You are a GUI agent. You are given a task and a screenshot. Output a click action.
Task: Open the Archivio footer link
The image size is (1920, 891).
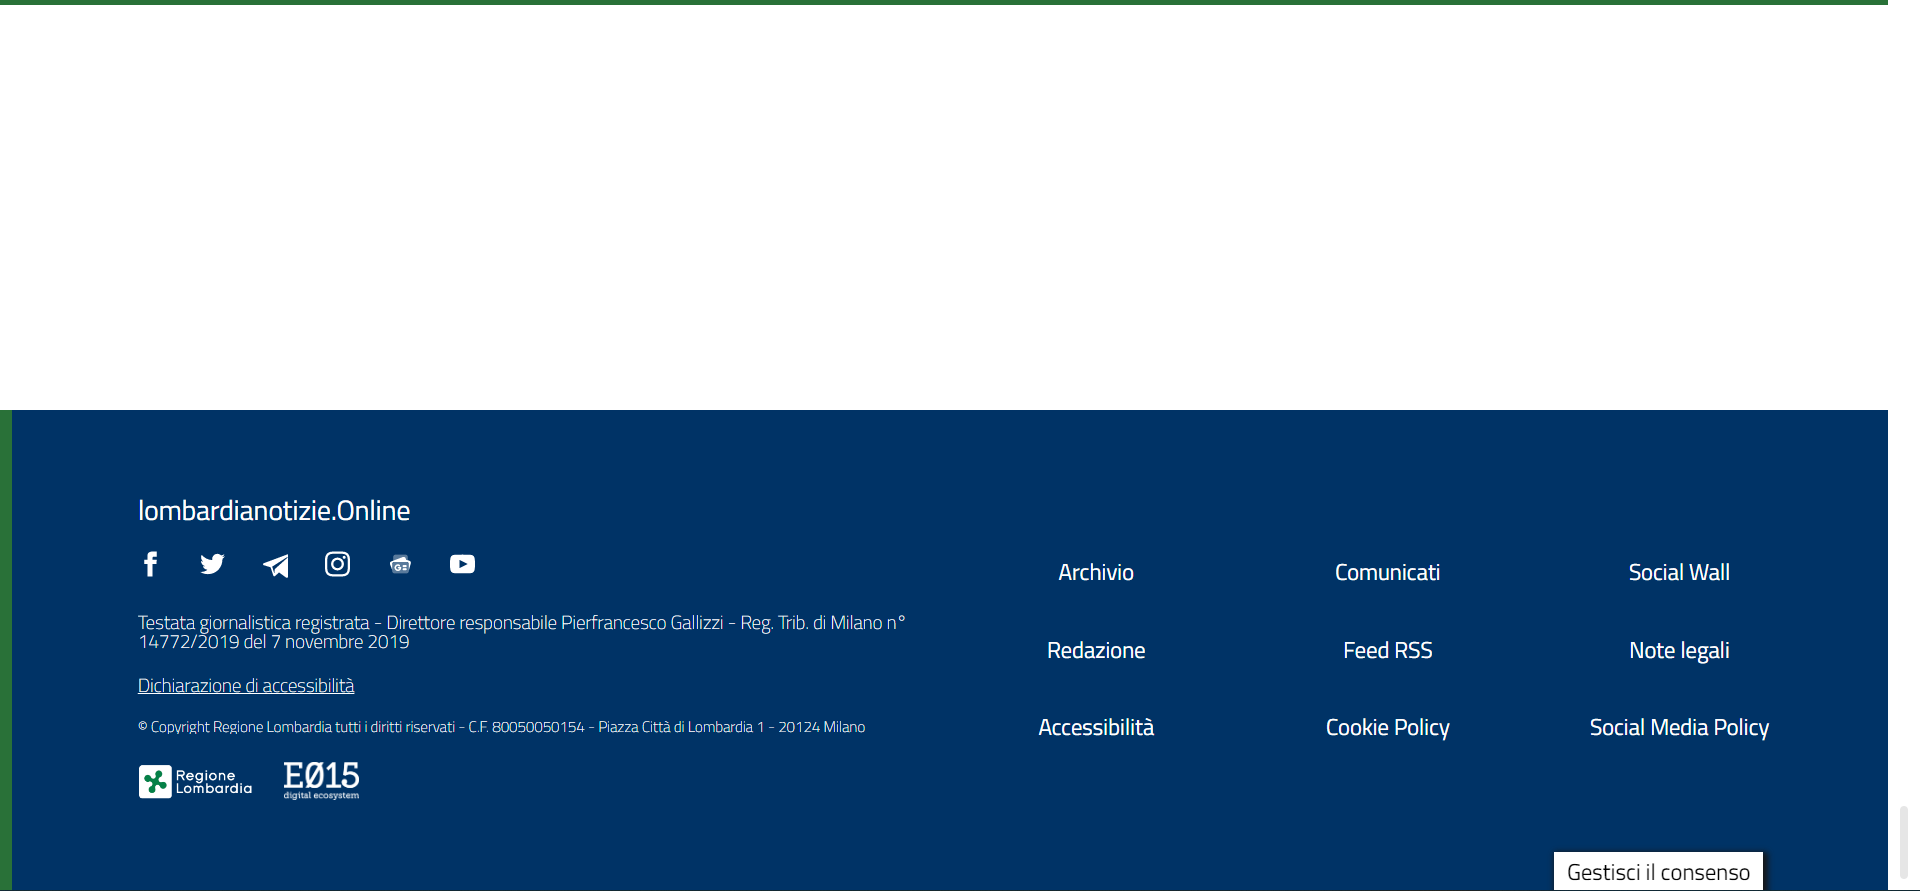(1096, 573)
